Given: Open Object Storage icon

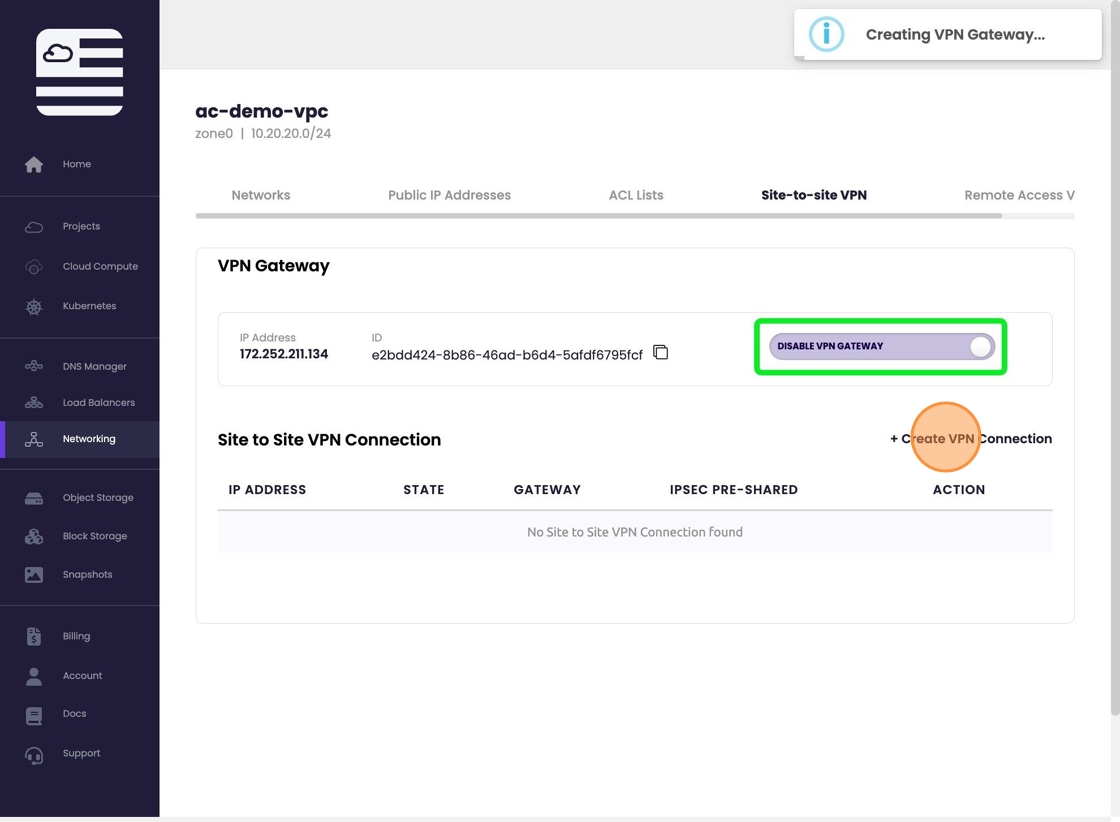Looking at the screenshot, I should point(34,498).
